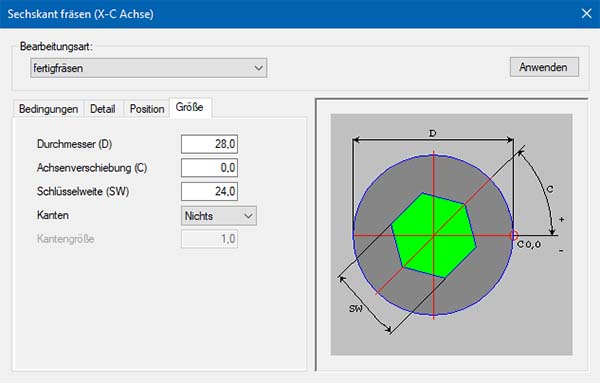The image size is (600, 383).
Task: Open the Detail tab
Action: pyautogui.click(x=103, y=109)
